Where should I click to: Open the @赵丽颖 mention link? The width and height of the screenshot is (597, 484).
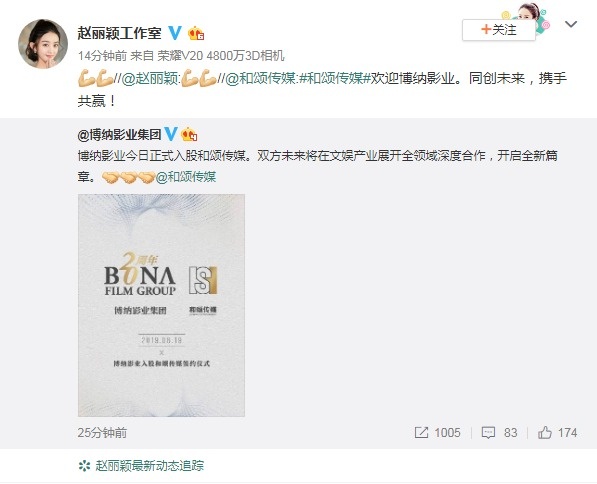pos(150,78)
